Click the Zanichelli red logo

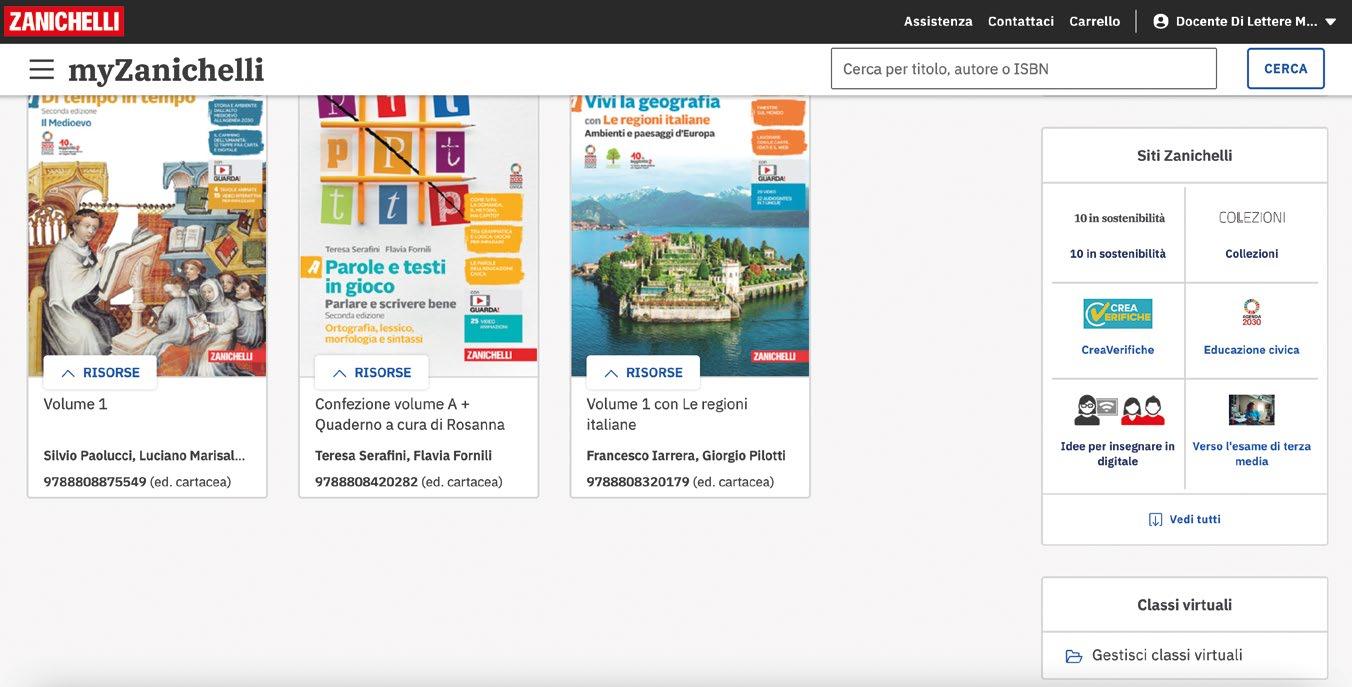click(x=64, y=21)
